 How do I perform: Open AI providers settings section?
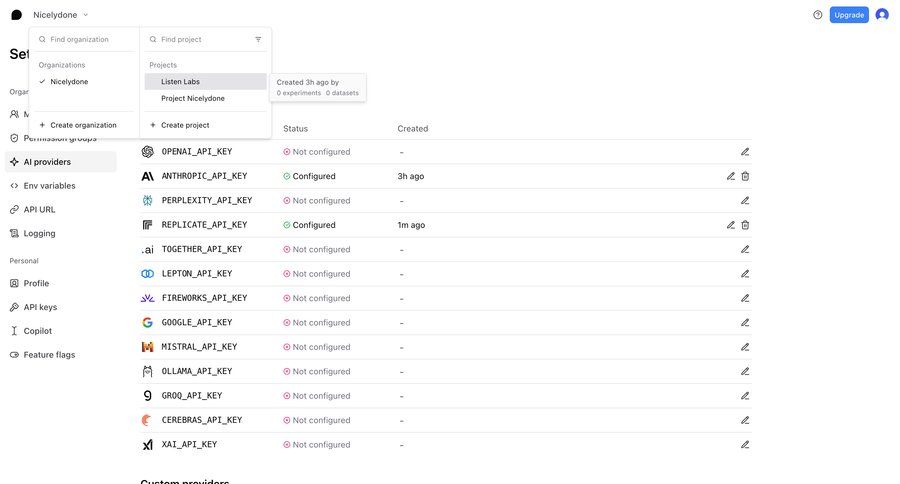pos(61,162)
